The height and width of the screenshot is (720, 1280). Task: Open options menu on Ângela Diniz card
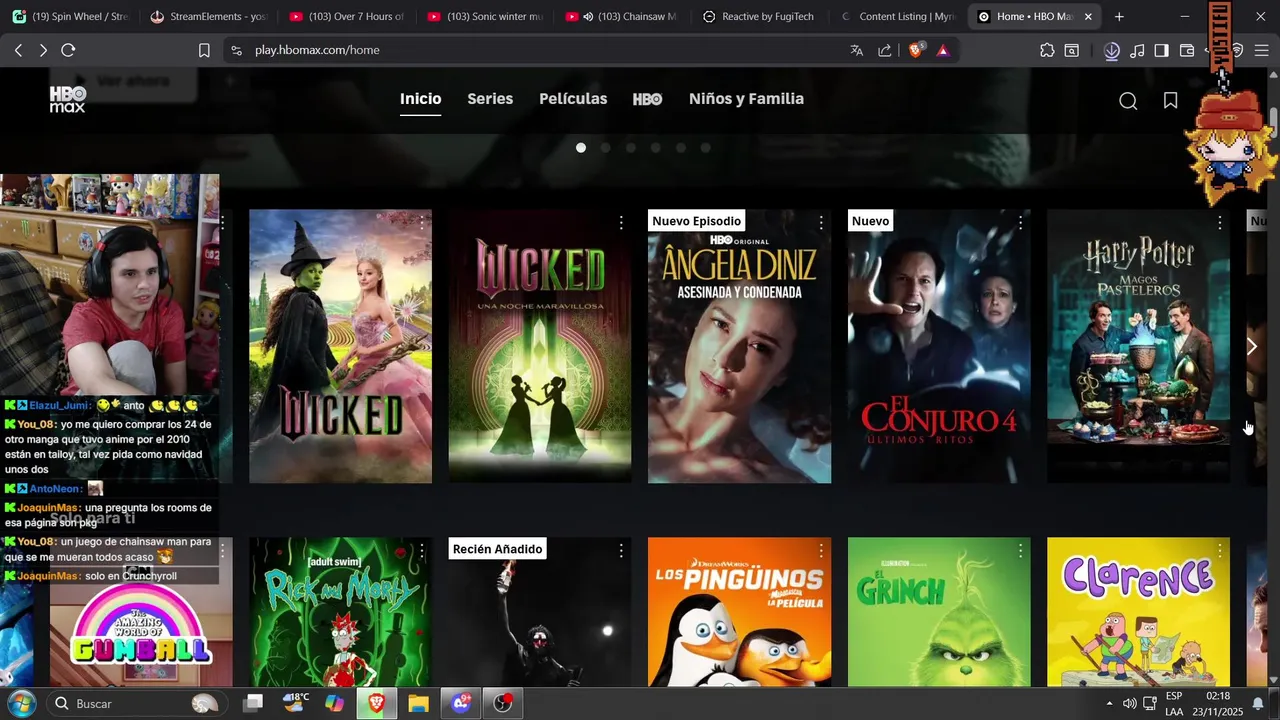tap(821, 222)
